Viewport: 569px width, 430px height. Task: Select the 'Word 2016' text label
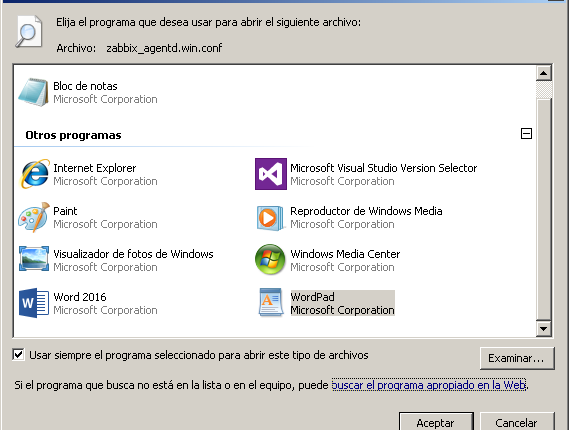(80, 297)
